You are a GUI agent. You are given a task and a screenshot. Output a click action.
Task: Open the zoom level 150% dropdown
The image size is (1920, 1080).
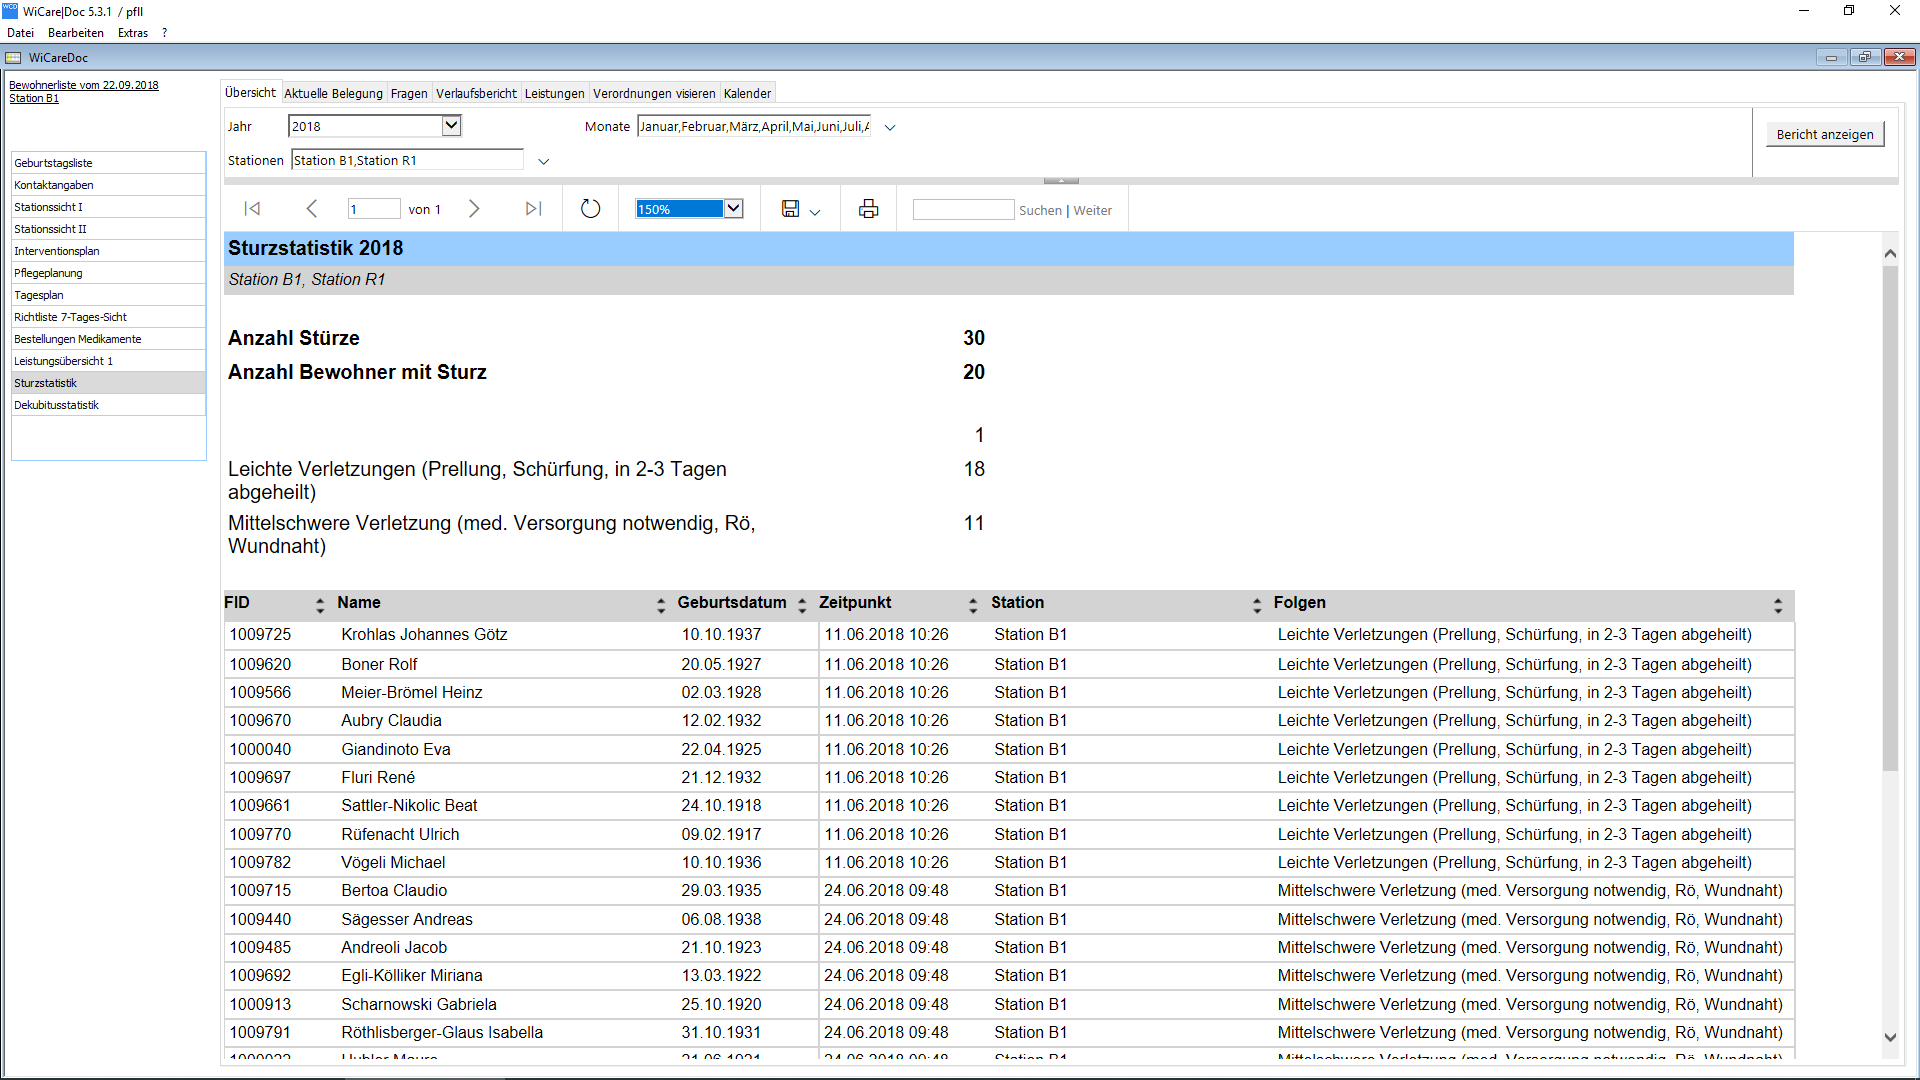(734, 209)
